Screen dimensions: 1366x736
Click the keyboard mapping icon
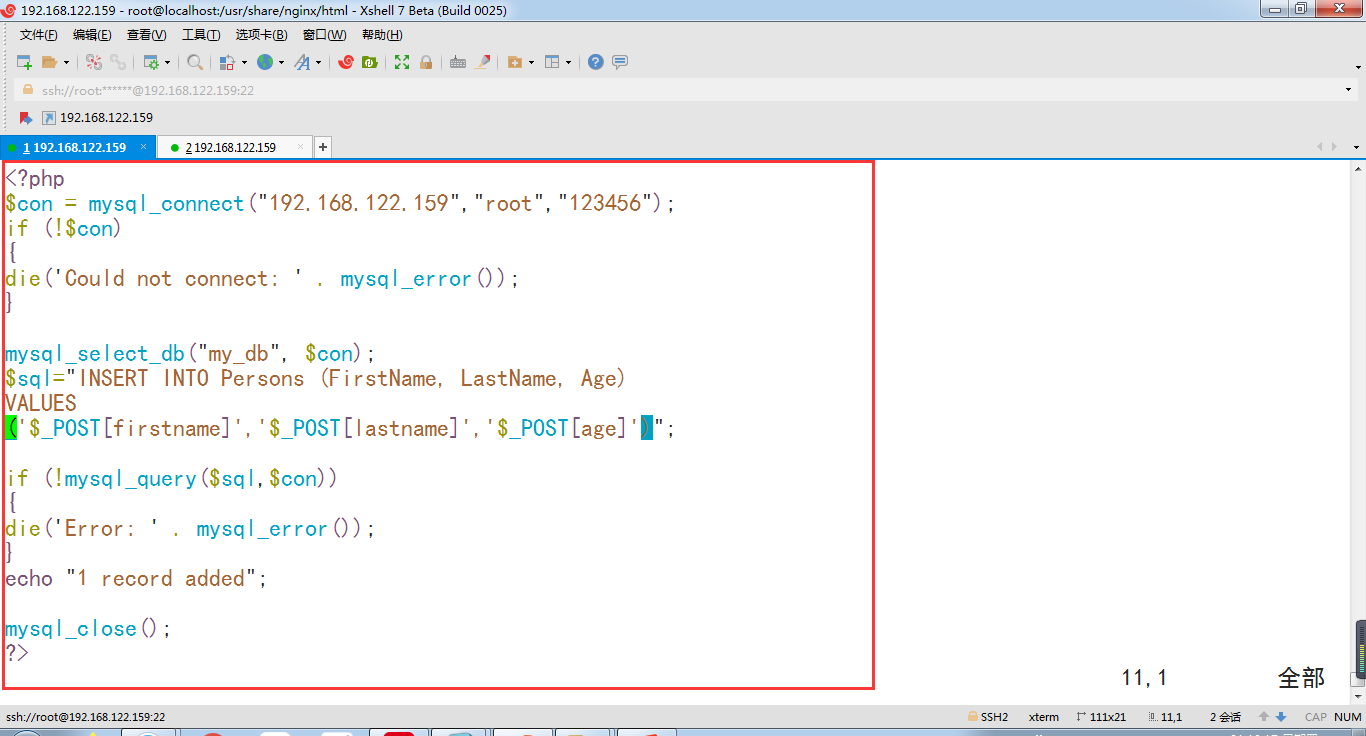point(458,62)
